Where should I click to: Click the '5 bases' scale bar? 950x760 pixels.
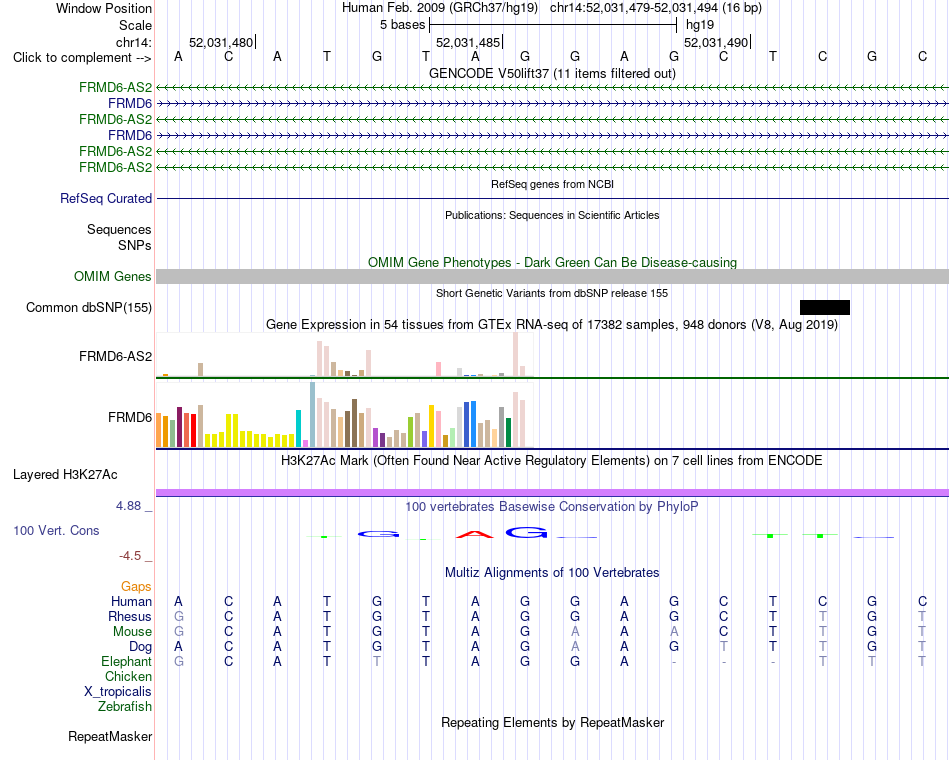(553, 25)
